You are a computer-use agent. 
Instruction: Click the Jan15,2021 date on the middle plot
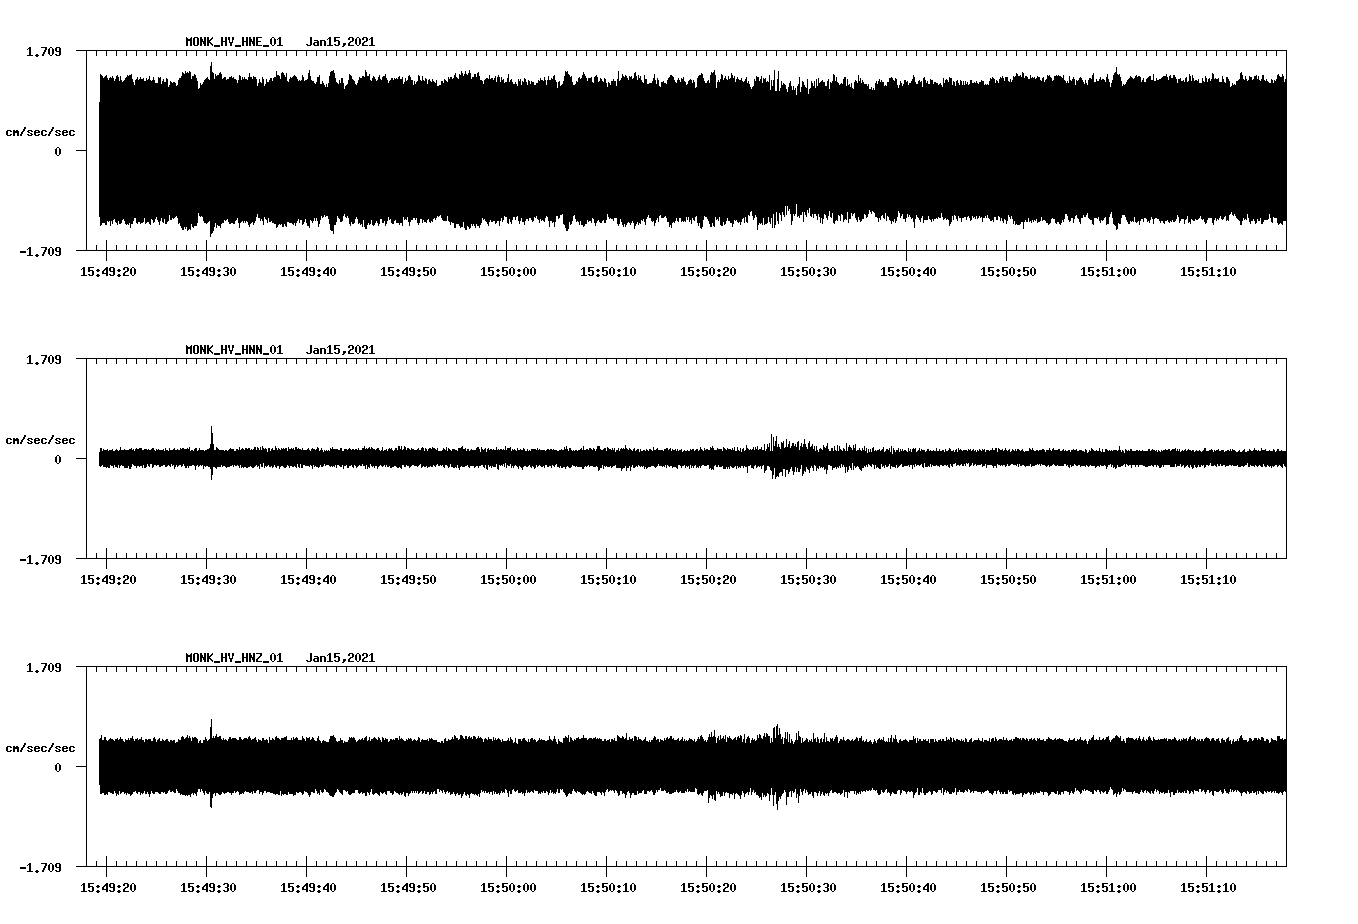pyautogui.click(x=341, y=349)
